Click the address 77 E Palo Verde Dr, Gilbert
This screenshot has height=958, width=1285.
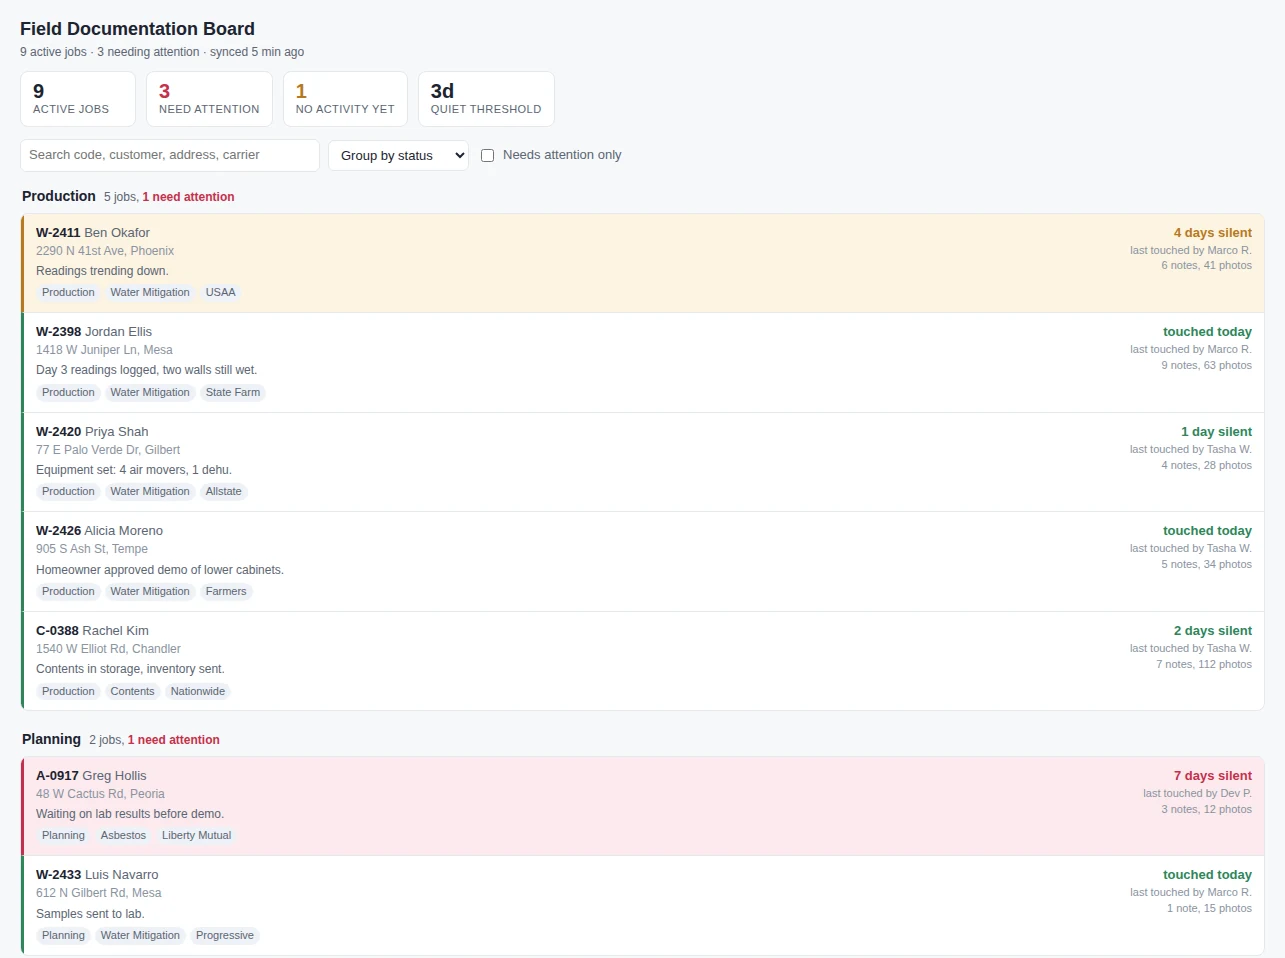(x=108, y=450)
